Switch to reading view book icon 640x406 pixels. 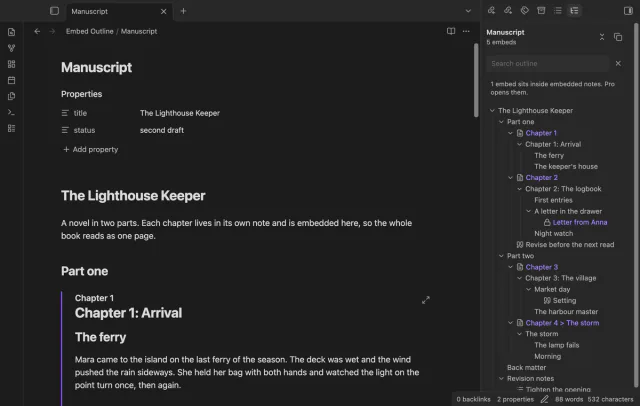[451, 31]
